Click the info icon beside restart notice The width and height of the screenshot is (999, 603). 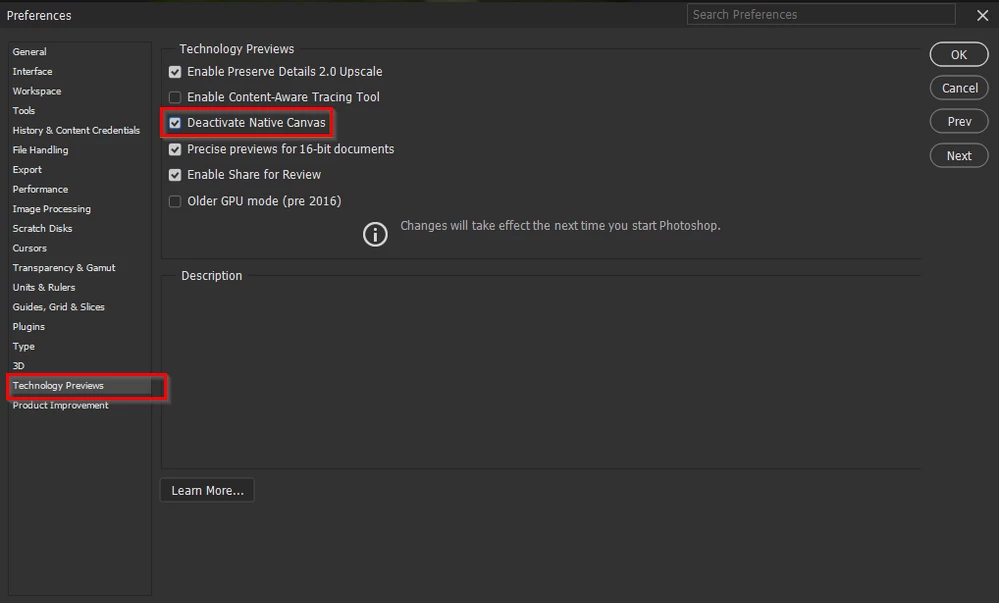pyautogui.click(x=375, y=235)
